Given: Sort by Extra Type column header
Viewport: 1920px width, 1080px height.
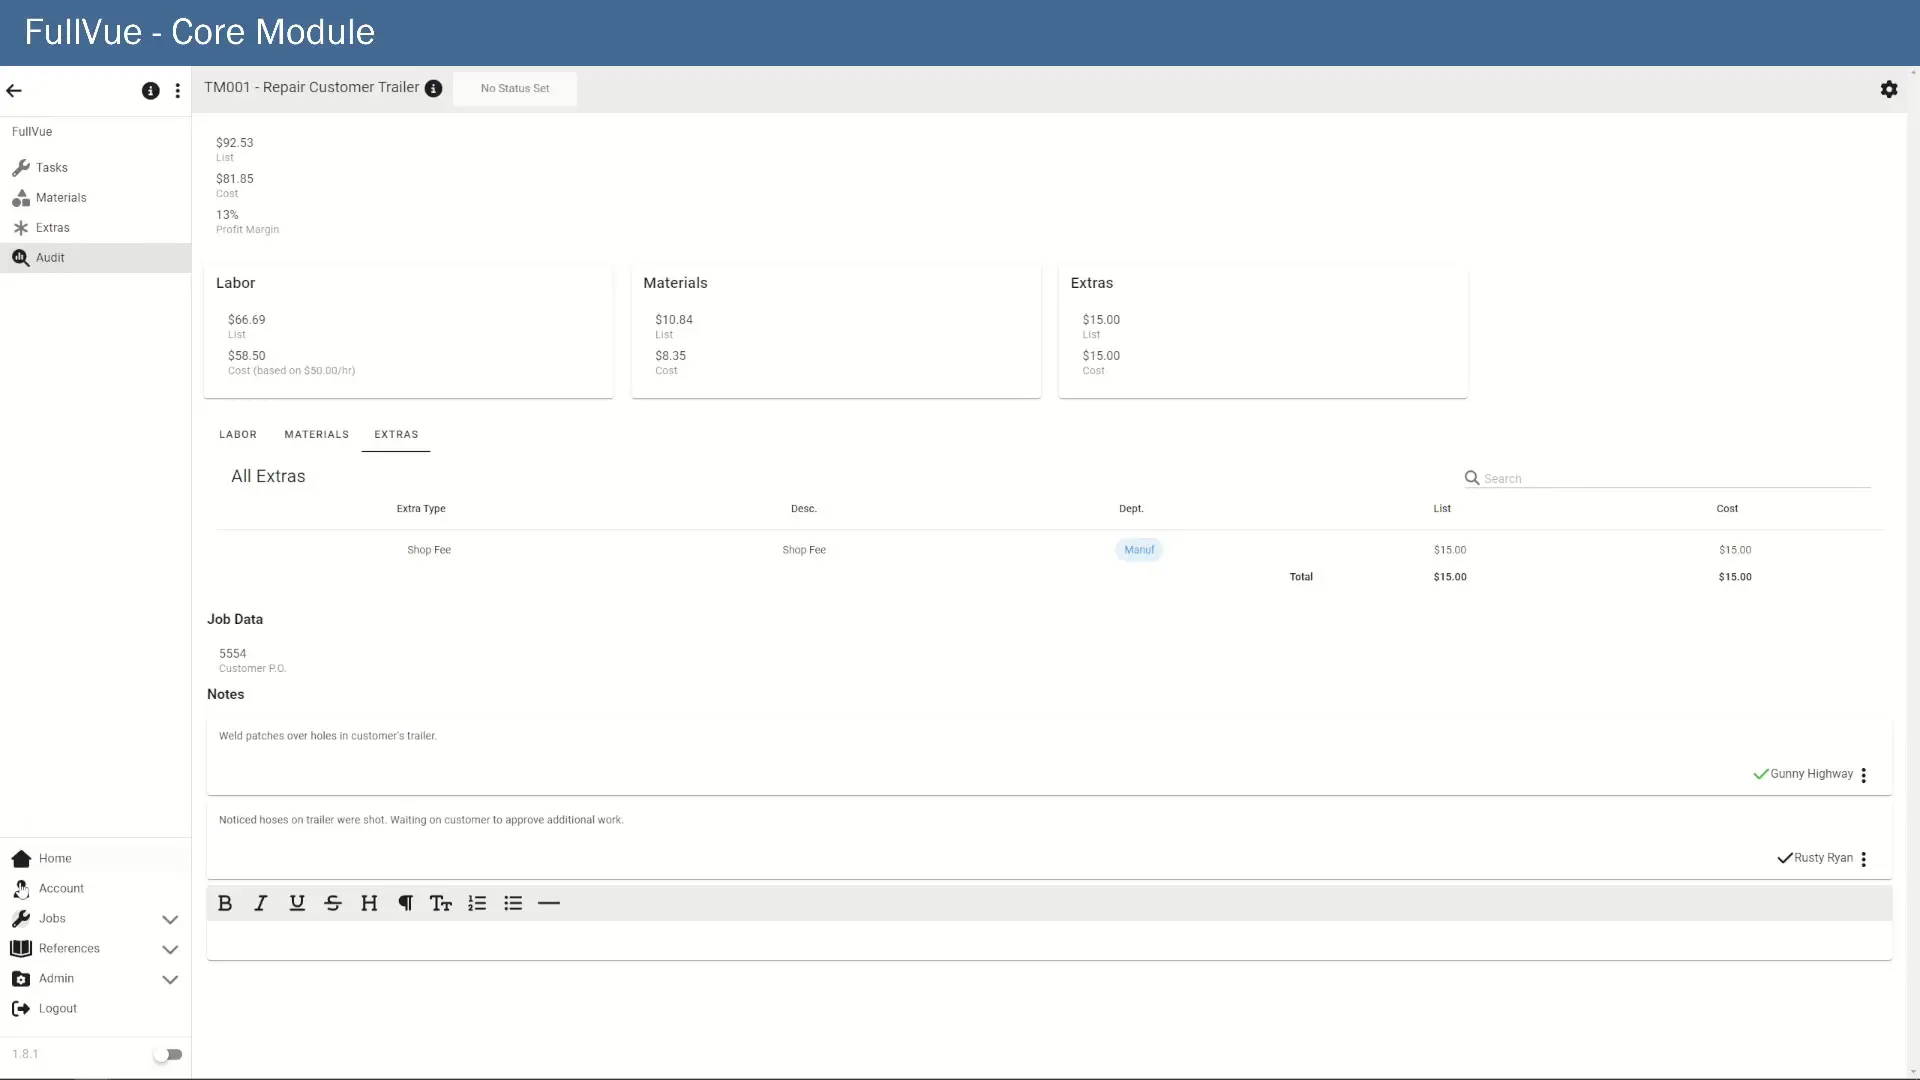Looking at the screenshot, I should (421, 509).
